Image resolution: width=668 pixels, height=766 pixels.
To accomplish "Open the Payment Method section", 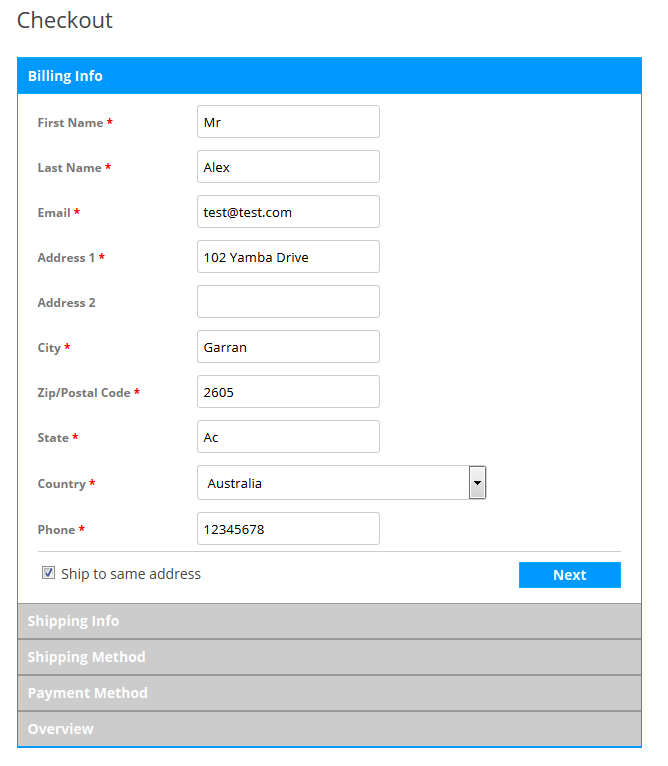I will click(x=329, y=693).
